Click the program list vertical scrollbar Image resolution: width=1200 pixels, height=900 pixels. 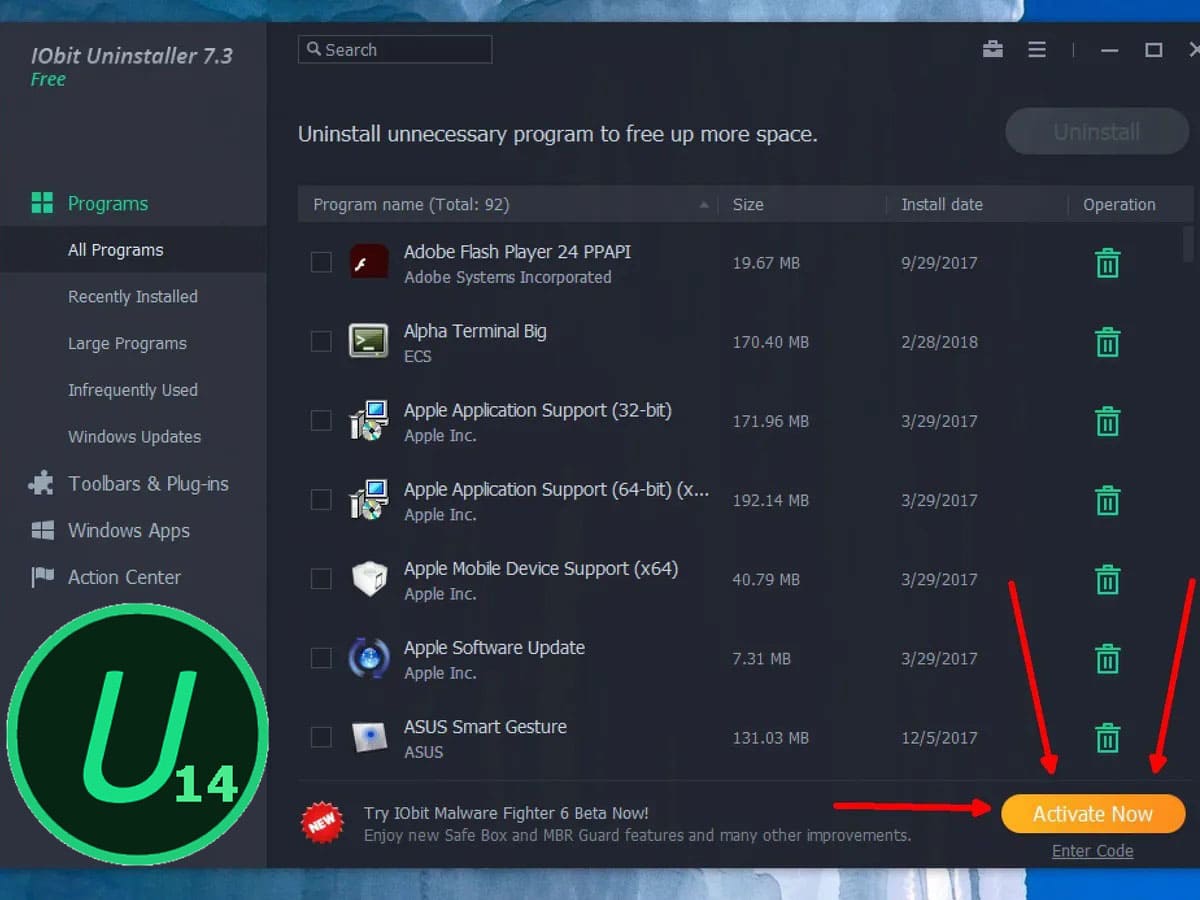(1189, 242)
